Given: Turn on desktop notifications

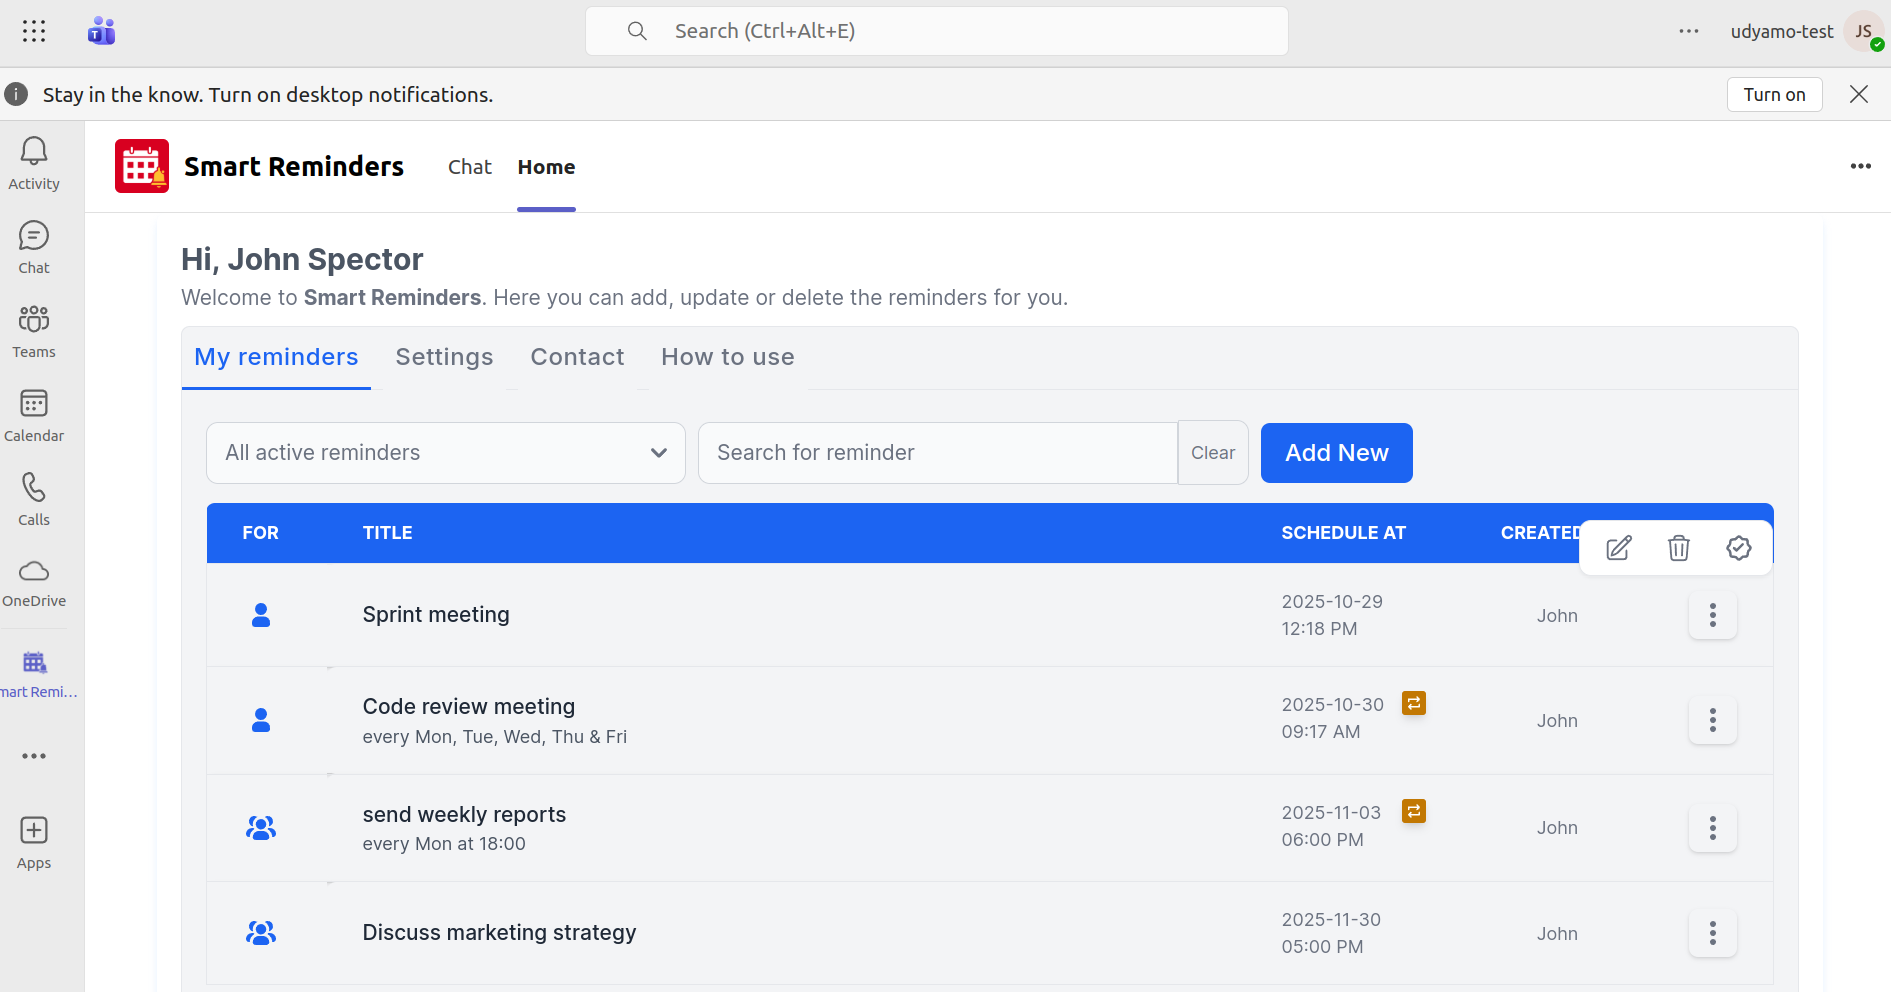Looking at the screenshot, I should (x=1774, y=94).
